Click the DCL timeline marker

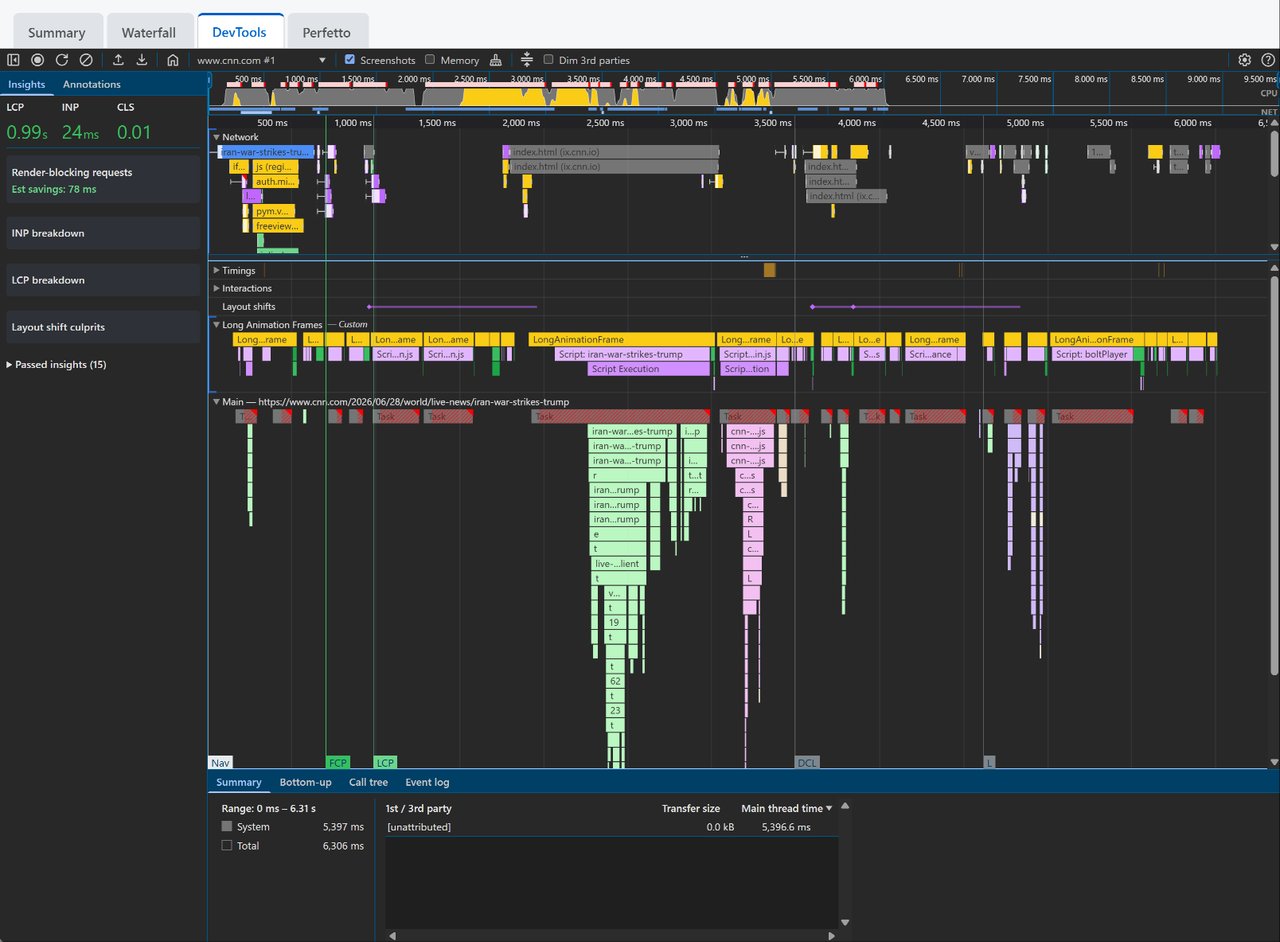coord(806,762)
